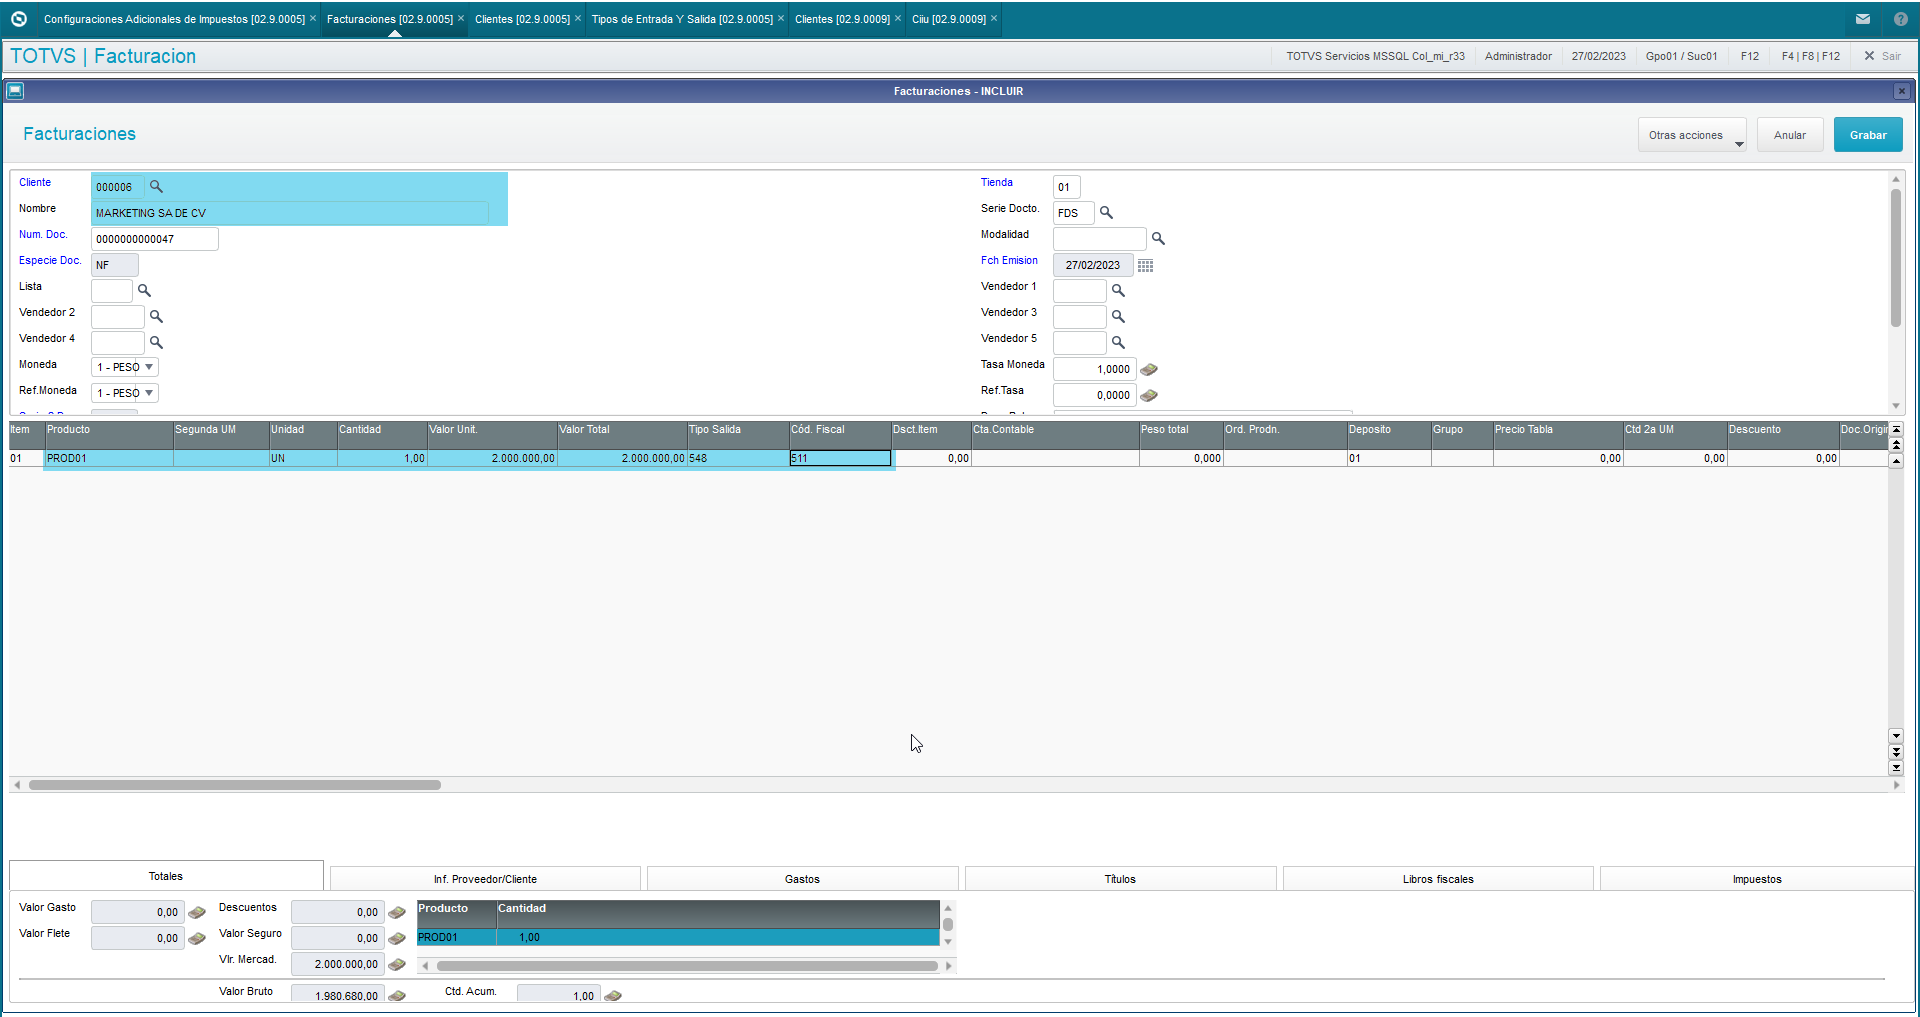Switch to Tipos de Entrada Y Salida tab

682,19
